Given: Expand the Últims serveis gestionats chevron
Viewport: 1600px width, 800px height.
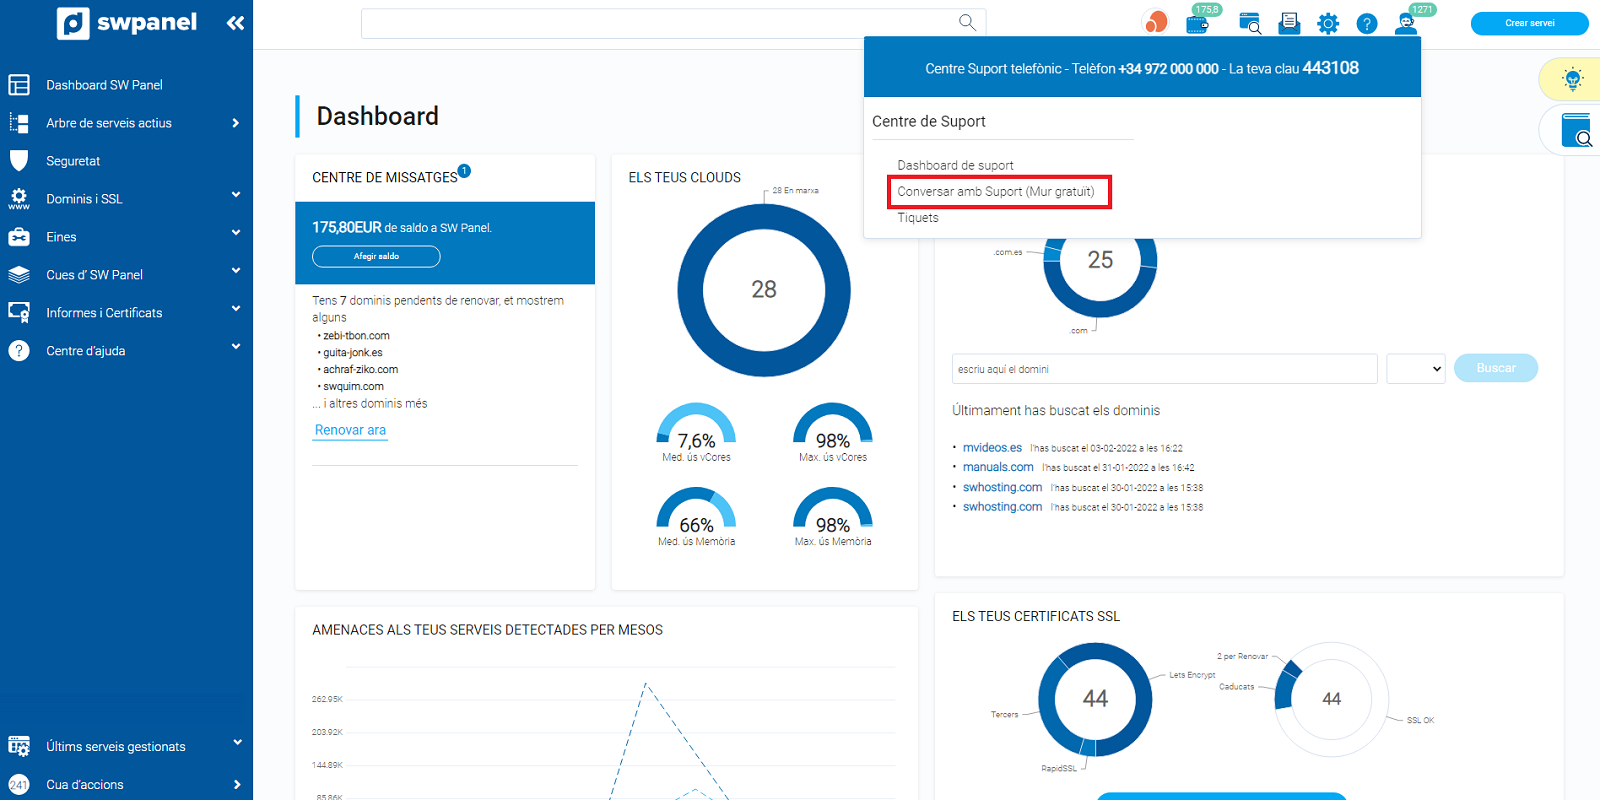Looking at the screenshot, I should [237, 742].
